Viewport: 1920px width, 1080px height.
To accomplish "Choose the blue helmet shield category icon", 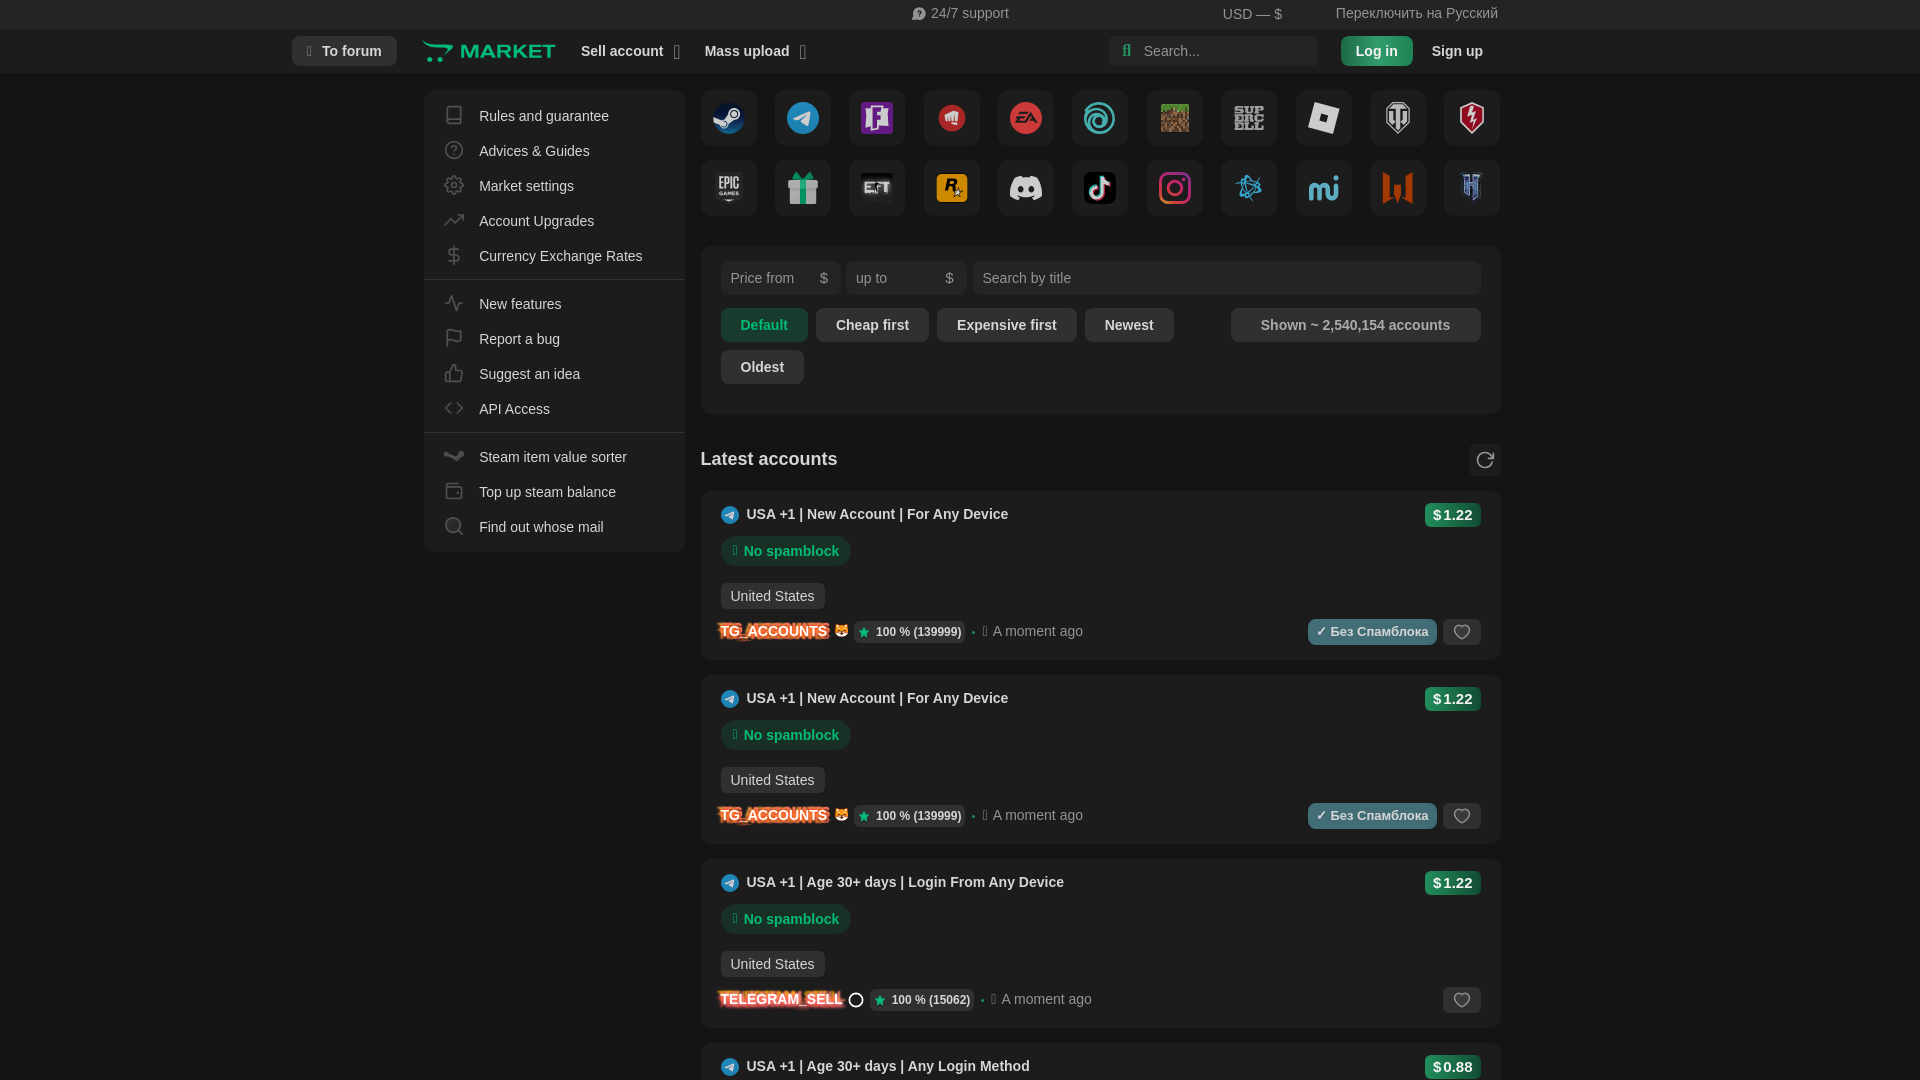I will [1471, 188].
